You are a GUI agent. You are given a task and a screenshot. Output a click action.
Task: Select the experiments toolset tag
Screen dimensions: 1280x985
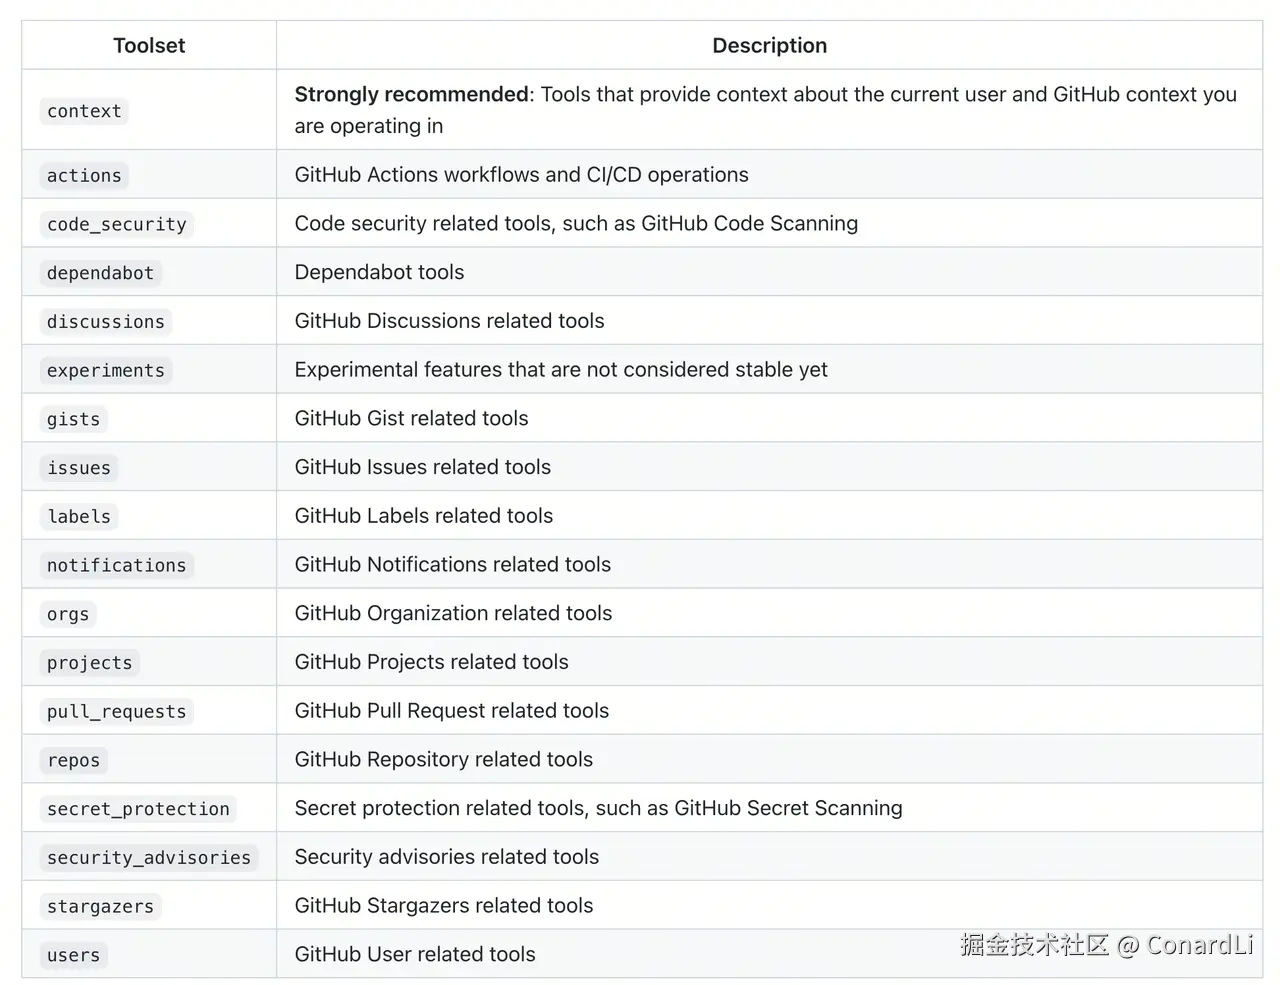(106, 371)
